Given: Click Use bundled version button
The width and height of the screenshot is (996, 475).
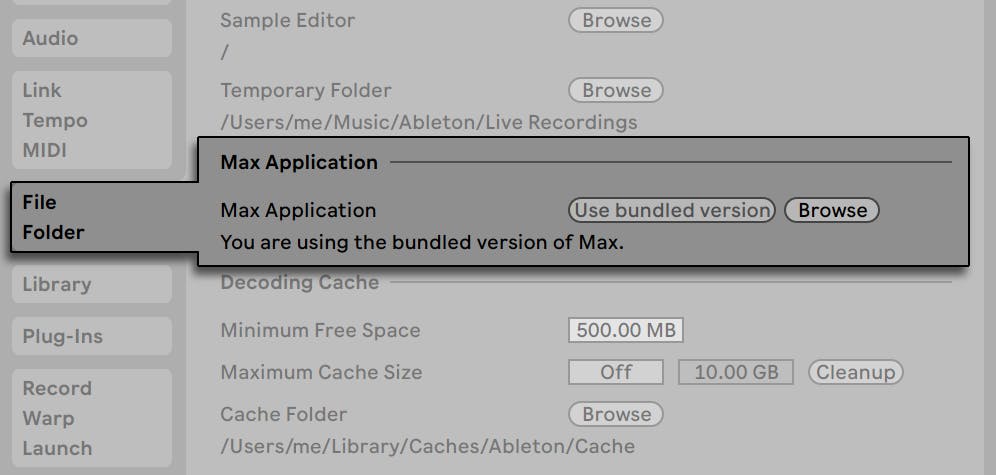Looking at the screenshot, I should [x=671, y=210].
